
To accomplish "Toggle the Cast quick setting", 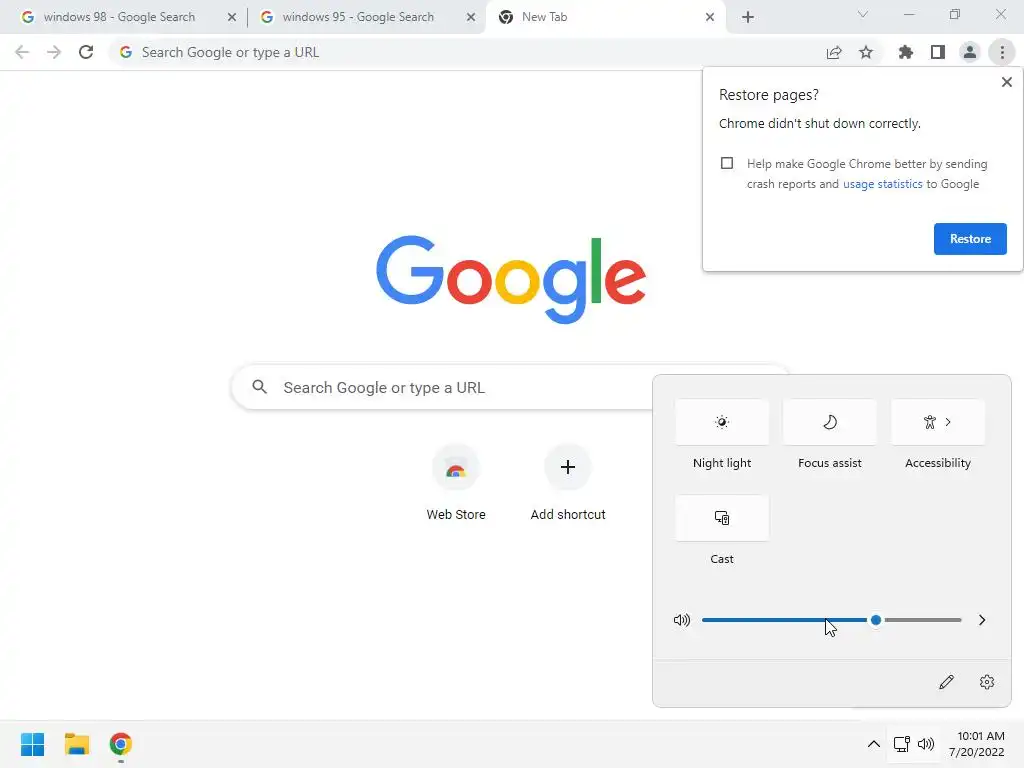I will click(722, 518).
